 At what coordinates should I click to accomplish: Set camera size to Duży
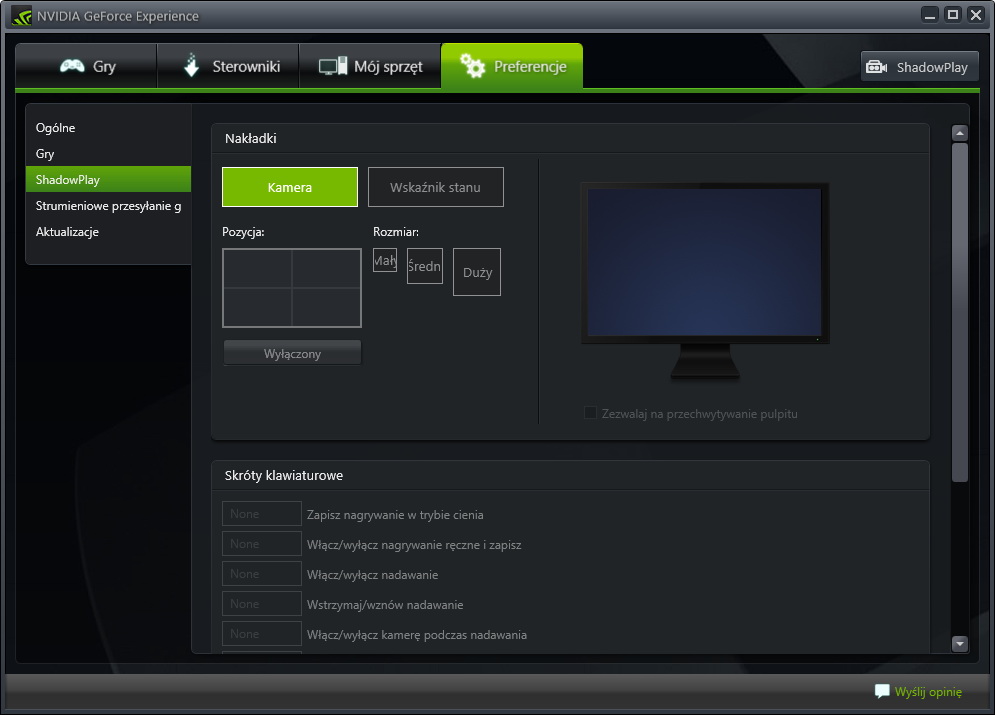click(x=477, y=272)
